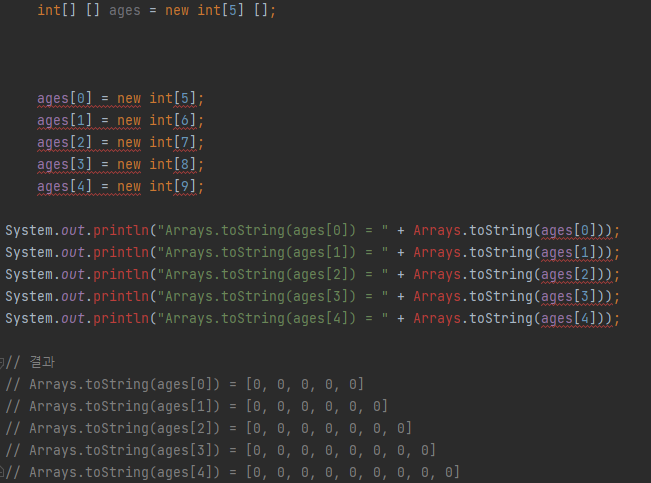The width and height of the screenshot is (651, 483).
Task: Click the '// 결과' comment line
Action: tap(30, 362)
